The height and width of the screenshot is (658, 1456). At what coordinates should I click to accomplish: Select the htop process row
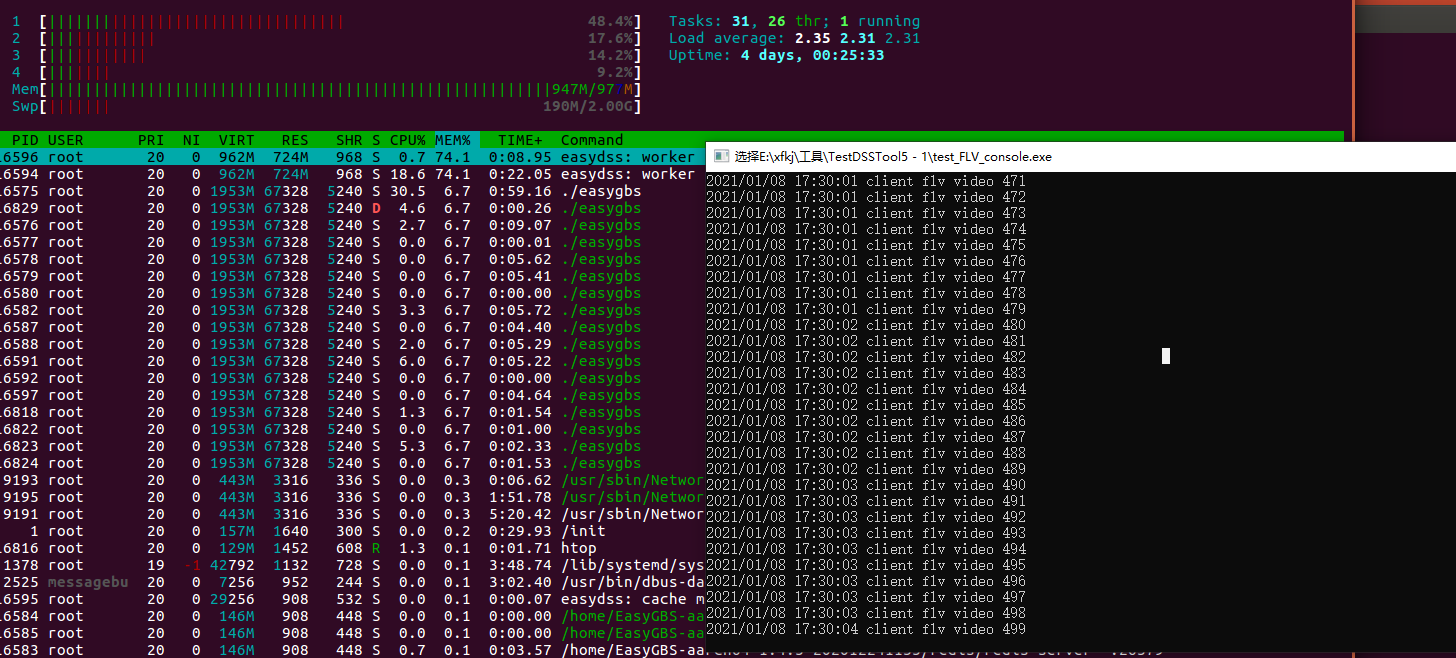tap(352, 548)
